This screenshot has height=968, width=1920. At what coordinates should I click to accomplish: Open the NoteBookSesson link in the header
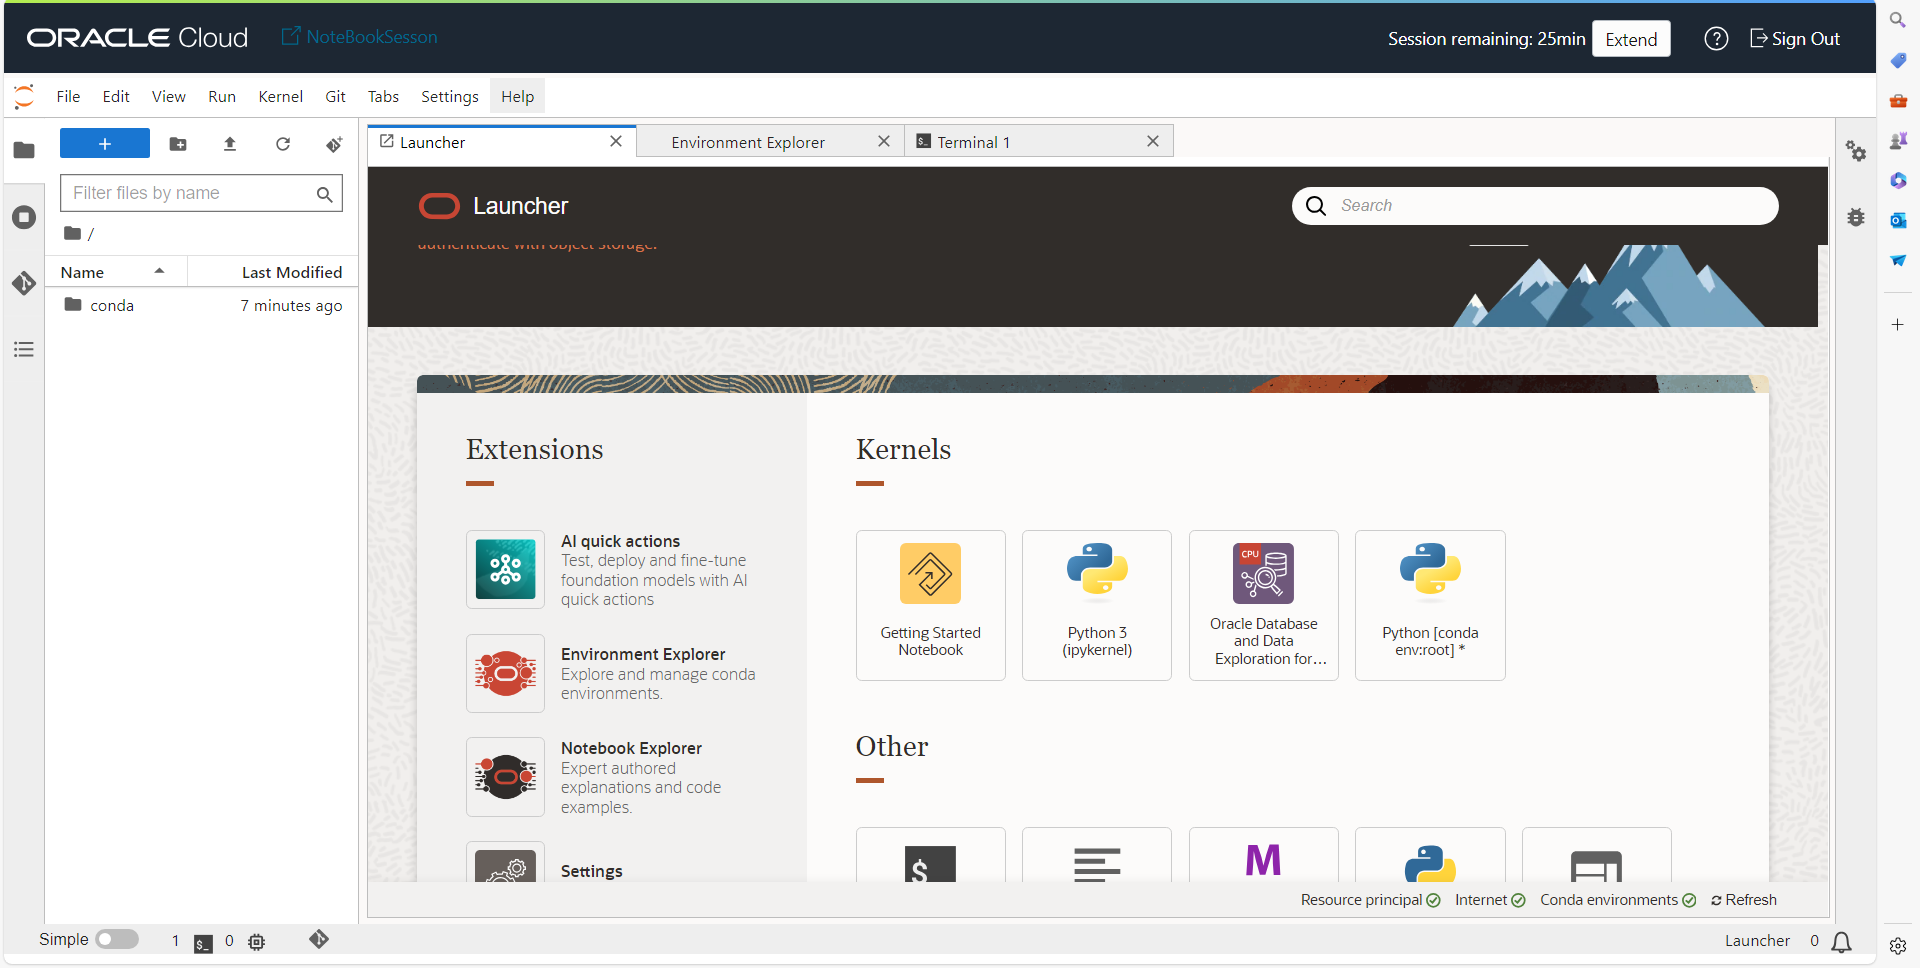pyautogui.click(x=359, y=37)
